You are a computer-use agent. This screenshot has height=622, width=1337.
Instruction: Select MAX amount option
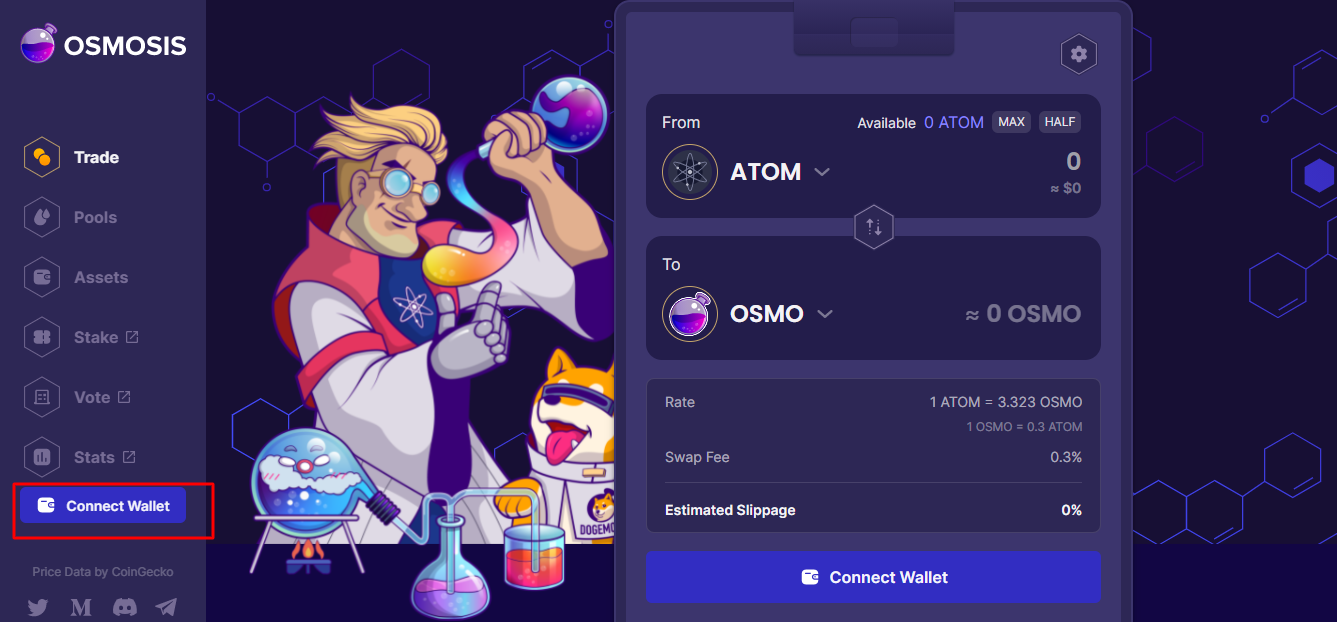[1011, 122]
